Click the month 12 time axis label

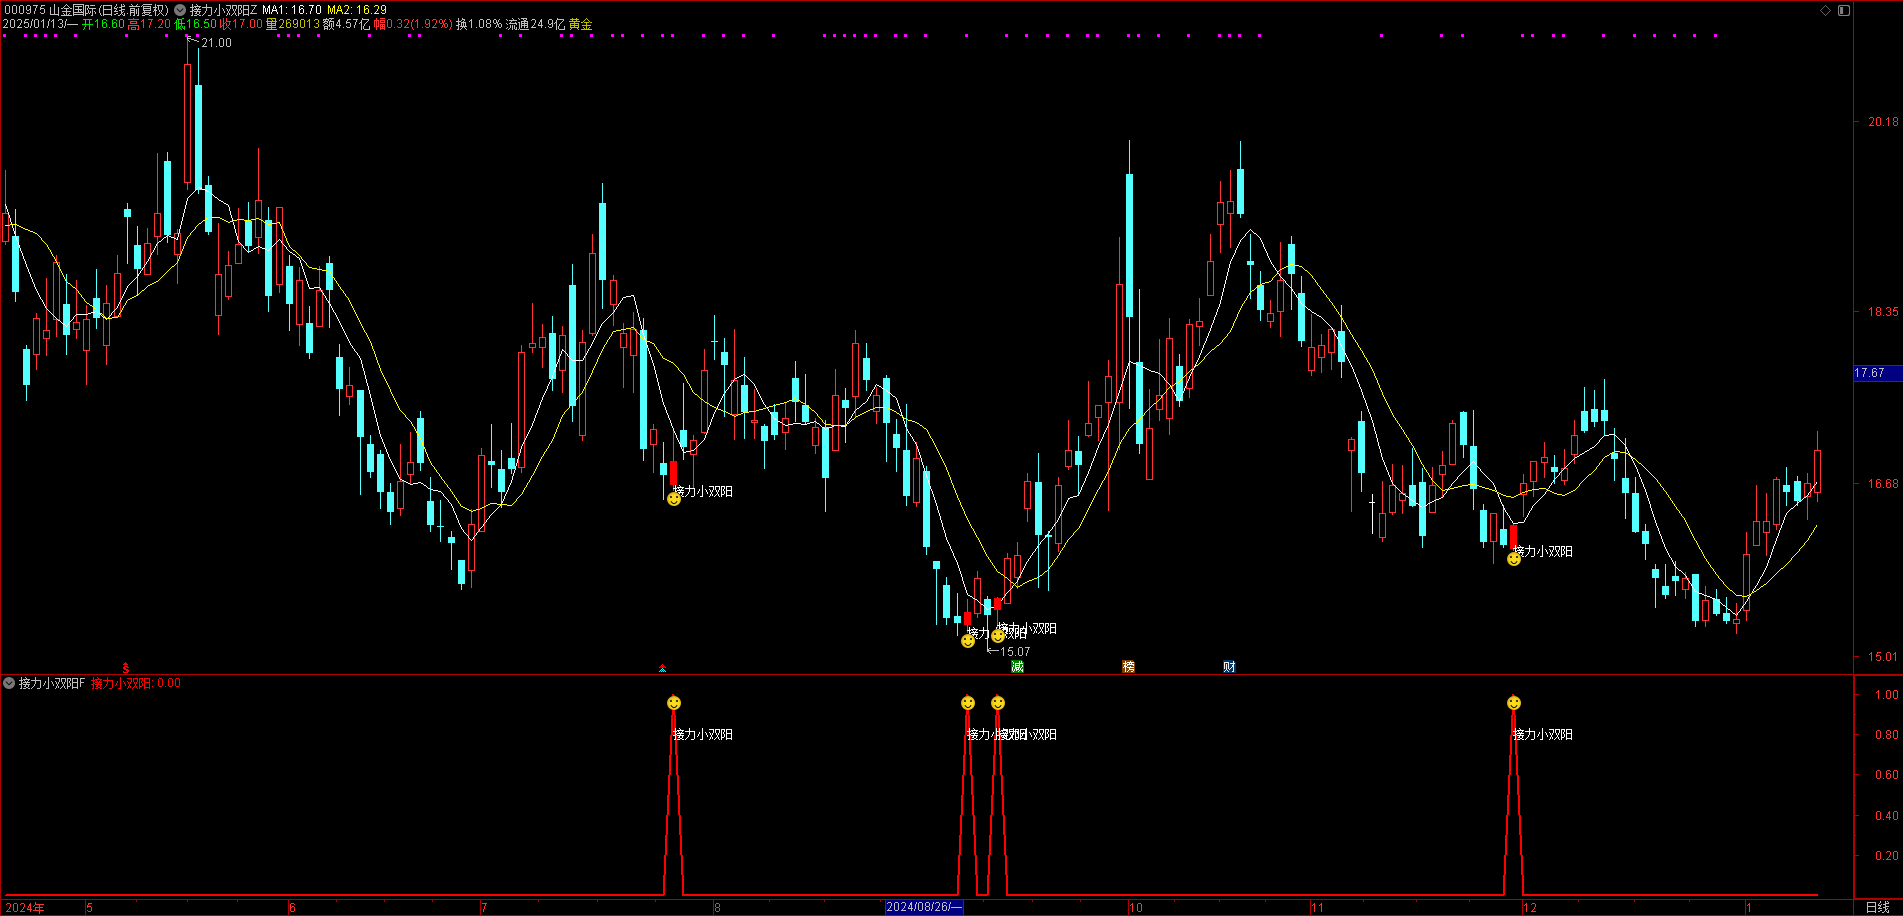tap(1529, 908)
